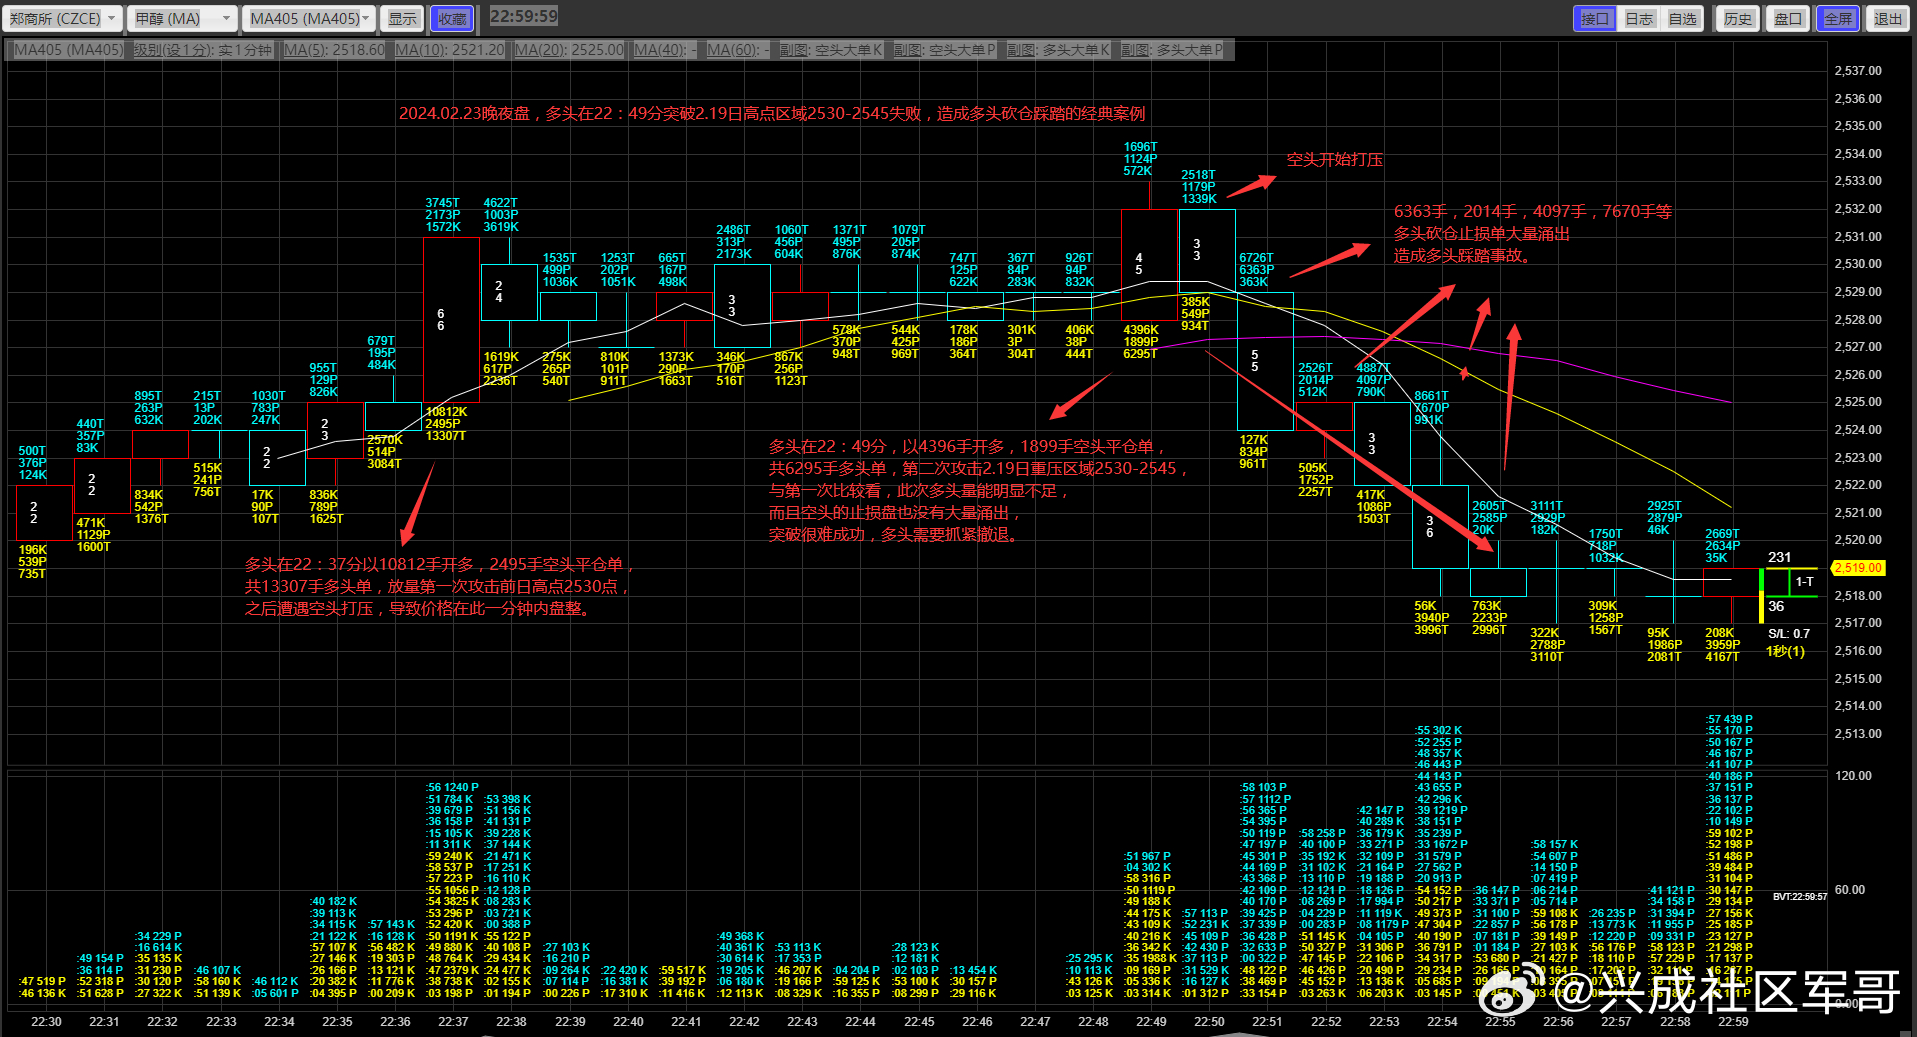
Task: Open the 历史 history view
Action: (1738, 18)
